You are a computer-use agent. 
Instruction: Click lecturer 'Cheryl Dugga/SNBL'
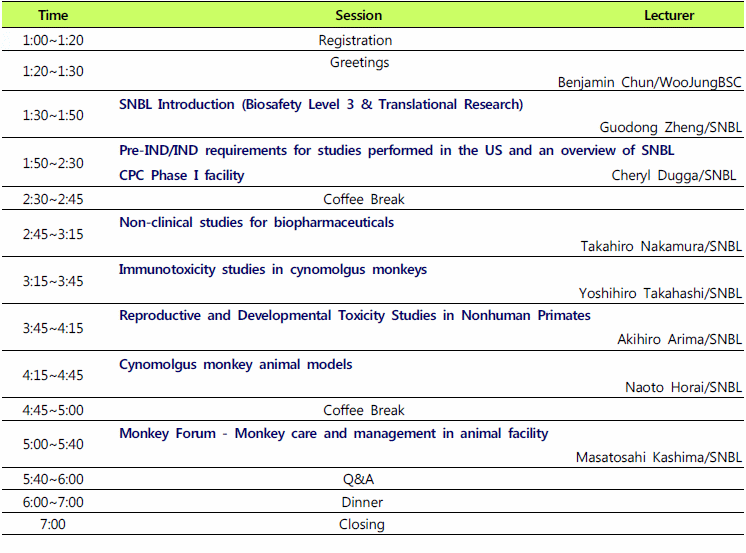click(674, 175)
